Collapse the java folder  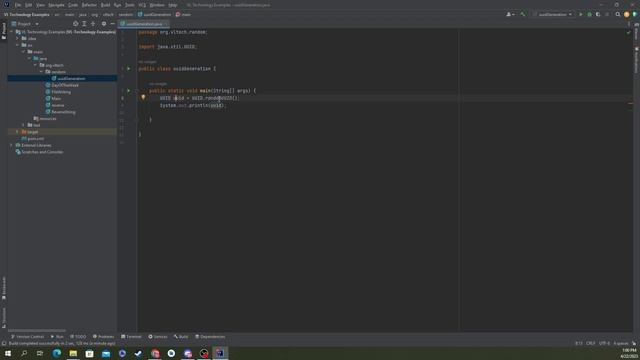29,58
